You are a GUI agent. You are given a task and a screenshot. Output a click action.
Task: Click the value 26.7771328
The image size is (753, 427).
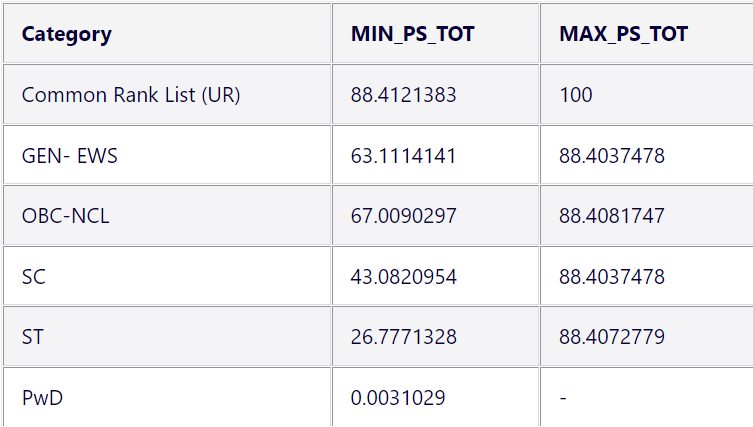(x=403, y=337)
